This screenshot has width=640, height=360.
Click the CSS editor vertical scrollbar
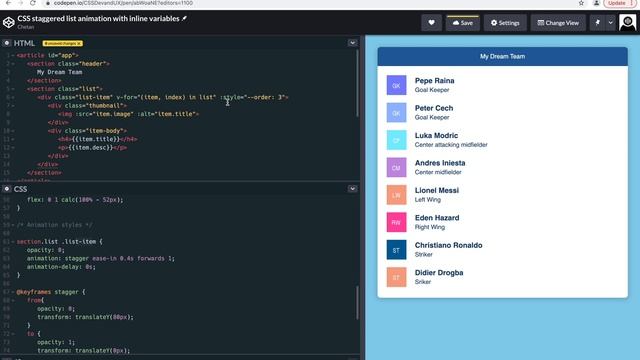point(358,303)
